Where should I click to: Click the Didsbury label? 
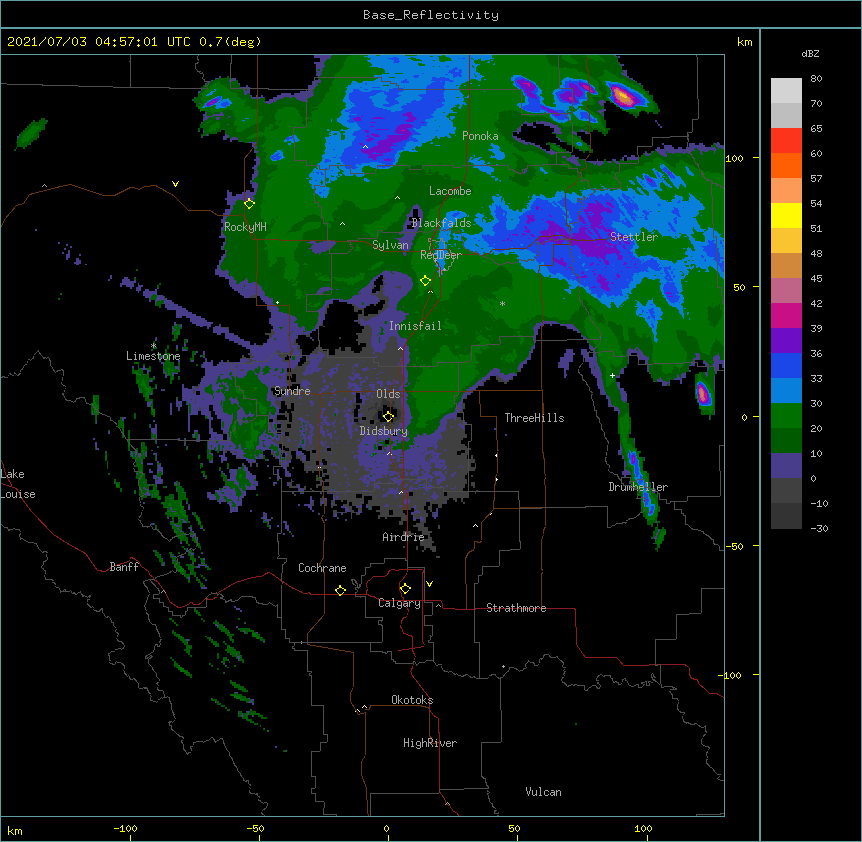384,431
